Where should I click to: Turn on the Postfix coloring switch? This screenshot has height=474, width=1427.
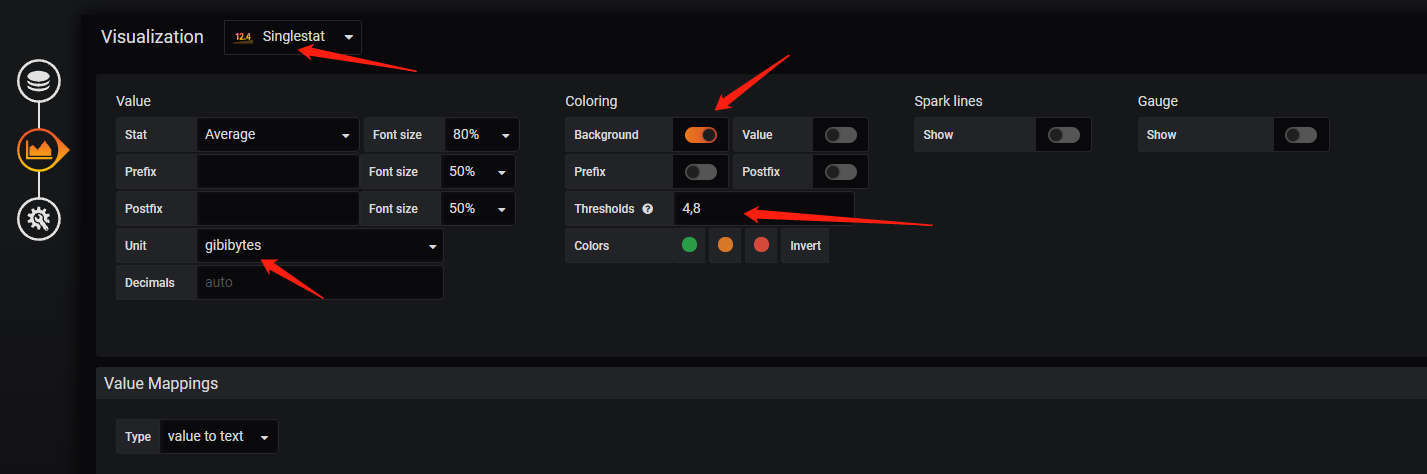point(840,172)
